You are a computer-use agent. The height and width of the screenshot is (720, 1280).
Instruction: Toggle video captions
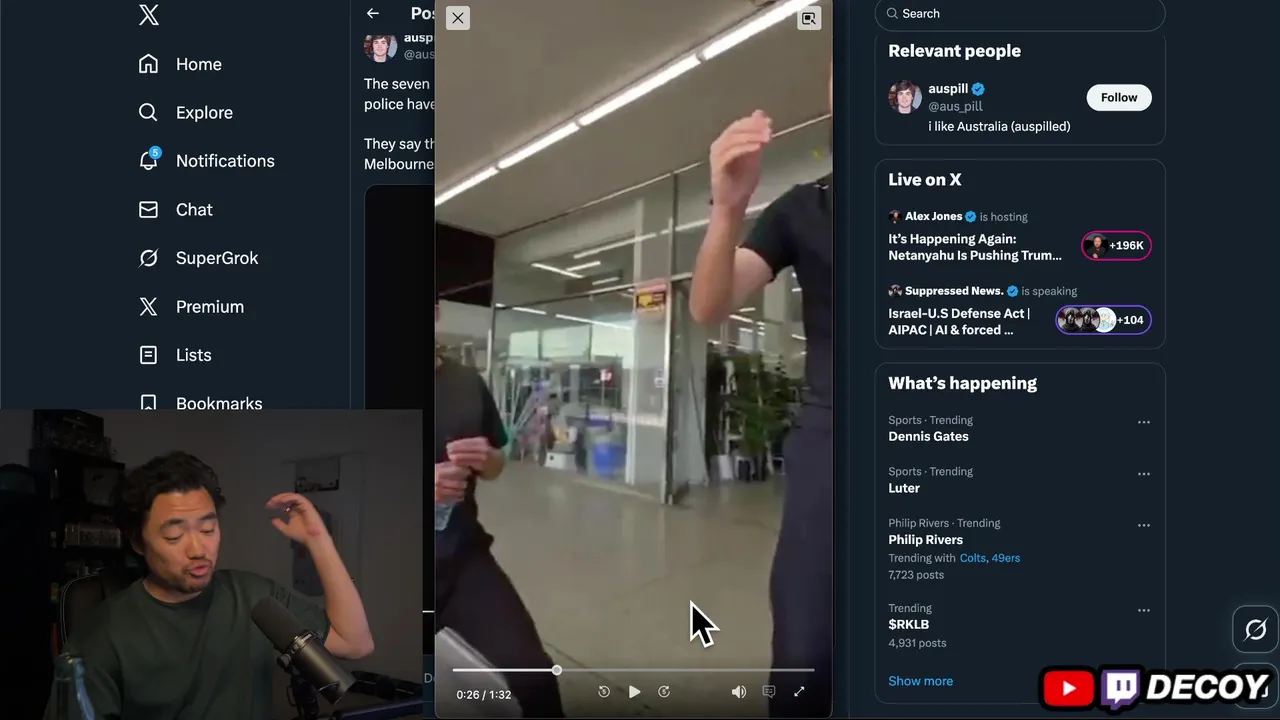tap(769, 691)
